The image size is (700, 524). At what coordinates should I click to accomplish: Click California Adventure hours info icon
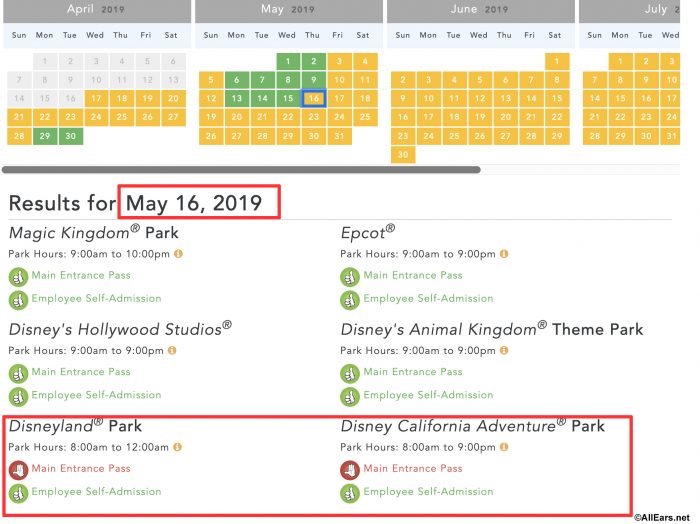tap(504, 447)
